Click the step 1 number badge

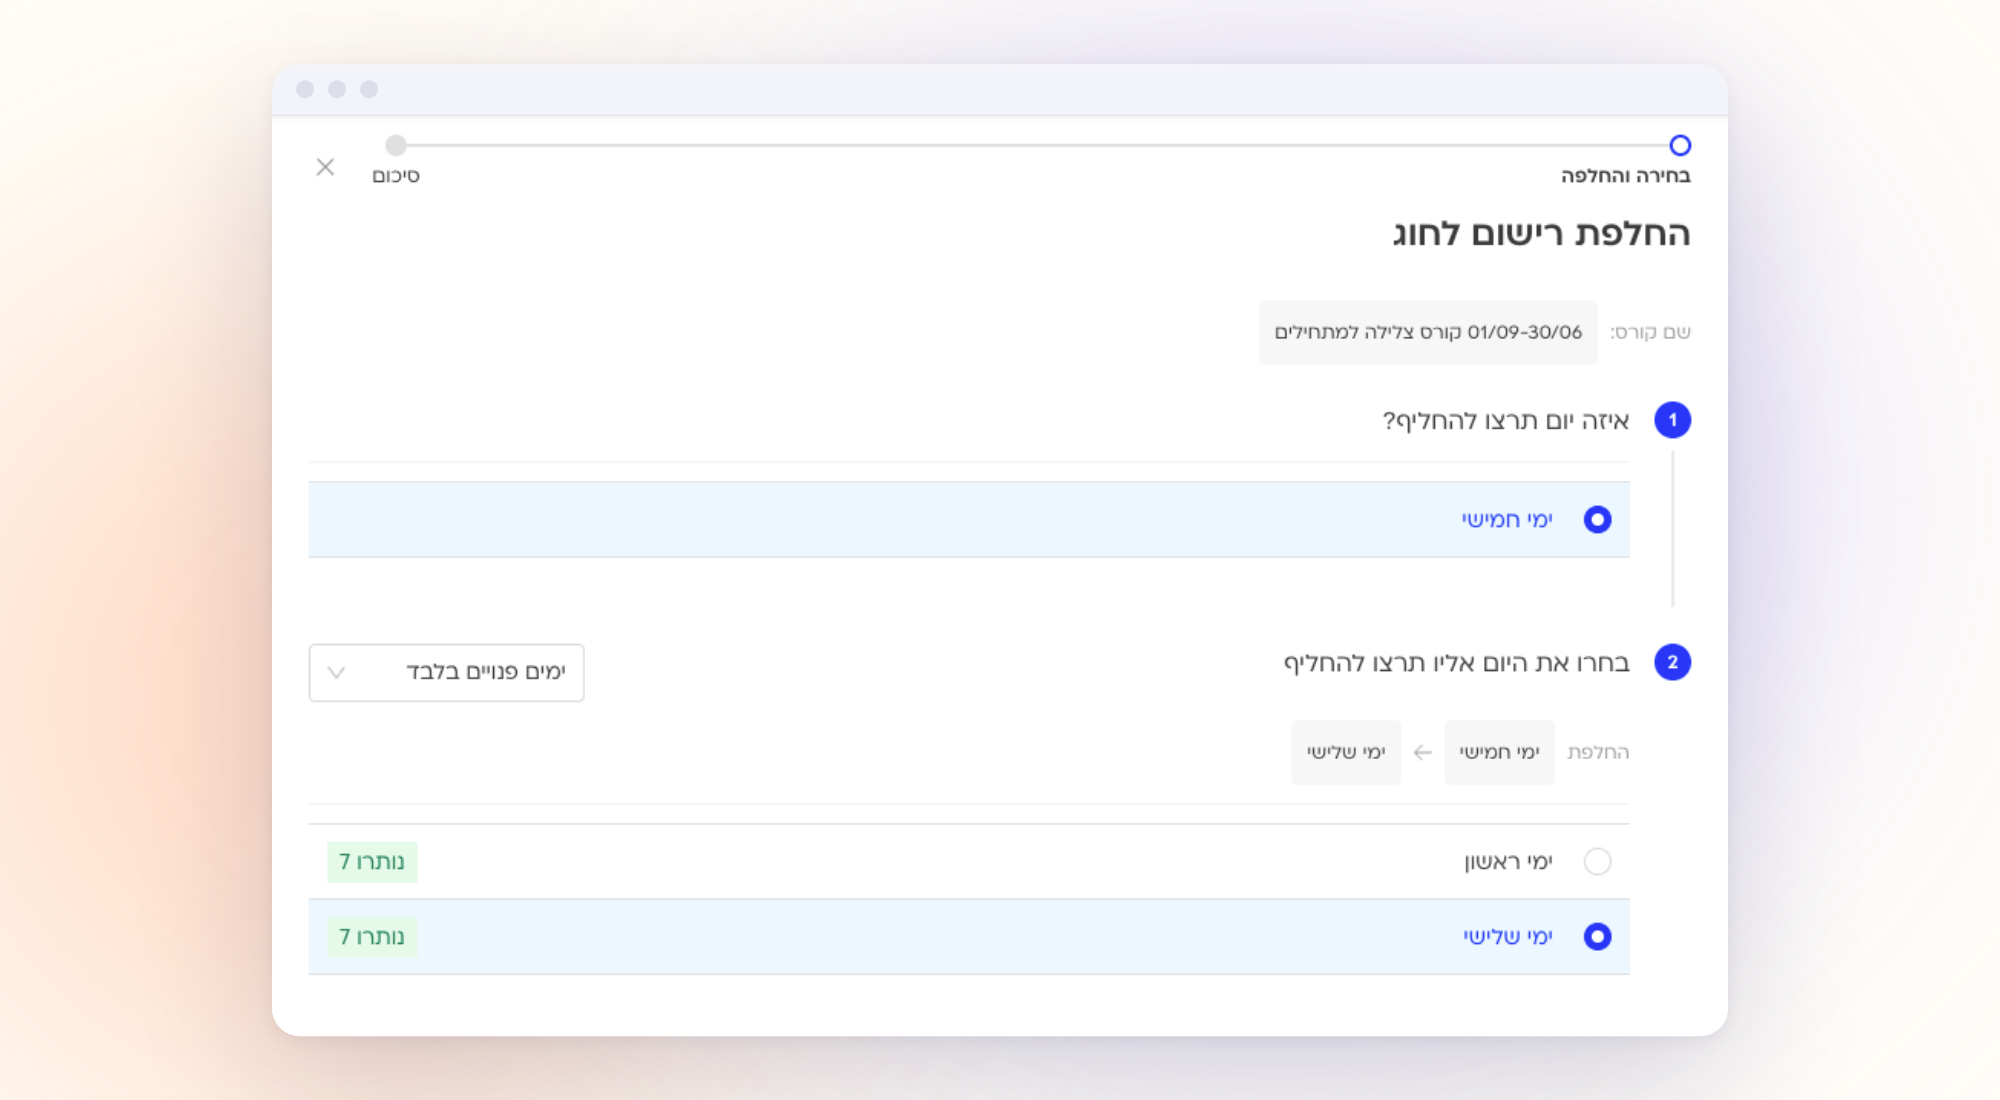click(1672, 420)
